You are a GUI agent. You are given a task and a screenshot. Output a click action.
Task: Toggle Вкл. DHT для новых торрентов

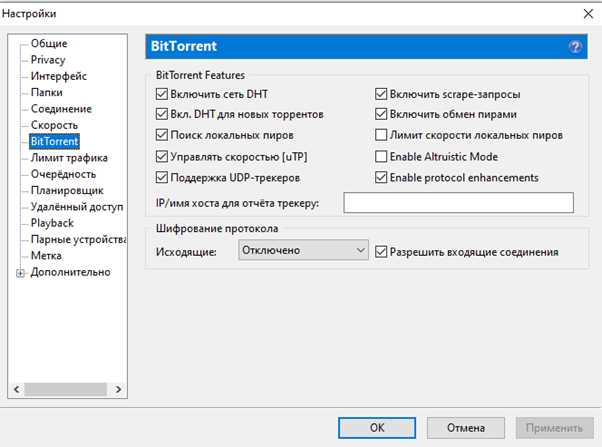(x=162, y=114)
